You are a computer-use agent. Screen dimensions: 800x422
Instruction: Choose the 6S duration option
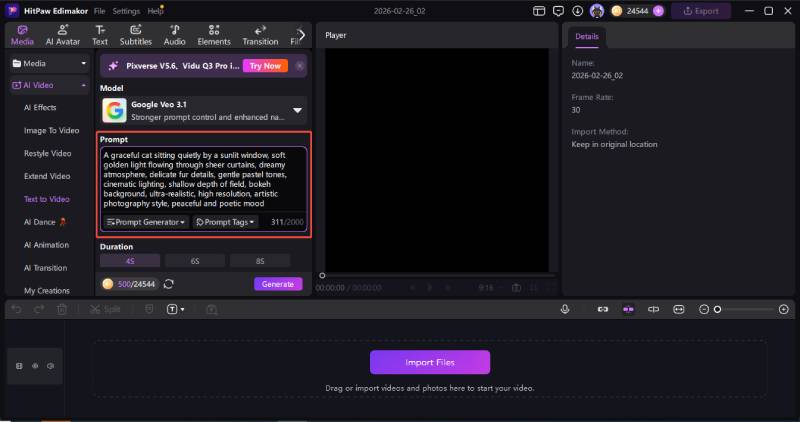195,261
